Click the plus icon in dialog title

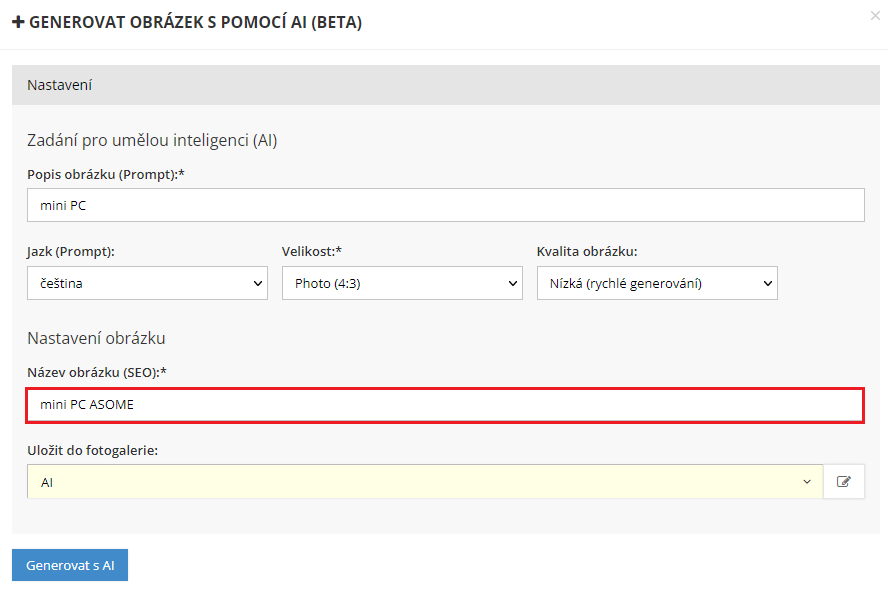point(18,22)
